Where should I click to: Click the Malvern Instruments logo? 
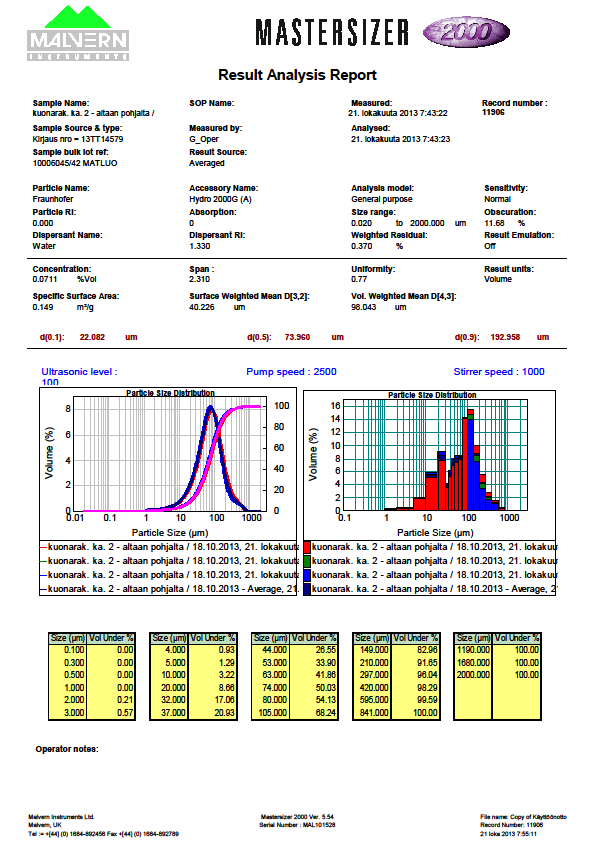click(x=78, y=33)
